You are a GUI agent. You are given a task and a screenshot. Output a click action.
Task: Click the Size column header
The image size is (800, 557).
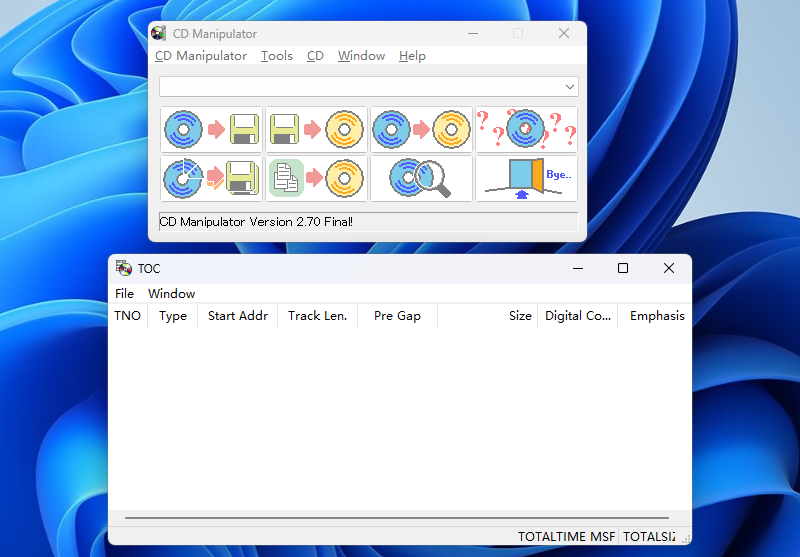click(487, 316)
